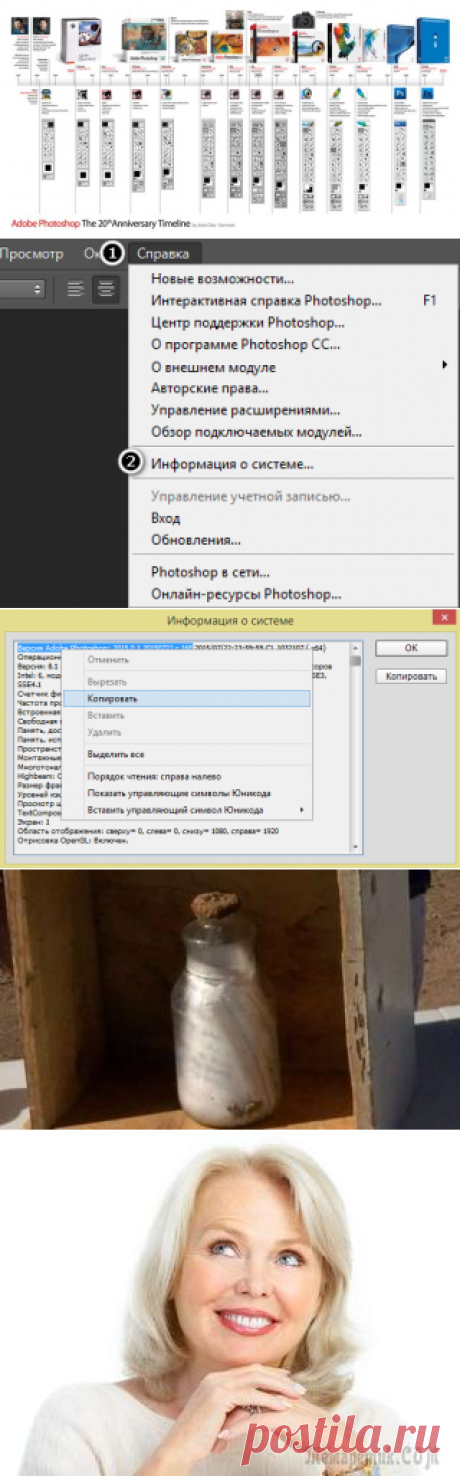Open the Просмотр menu

point(32,254)
